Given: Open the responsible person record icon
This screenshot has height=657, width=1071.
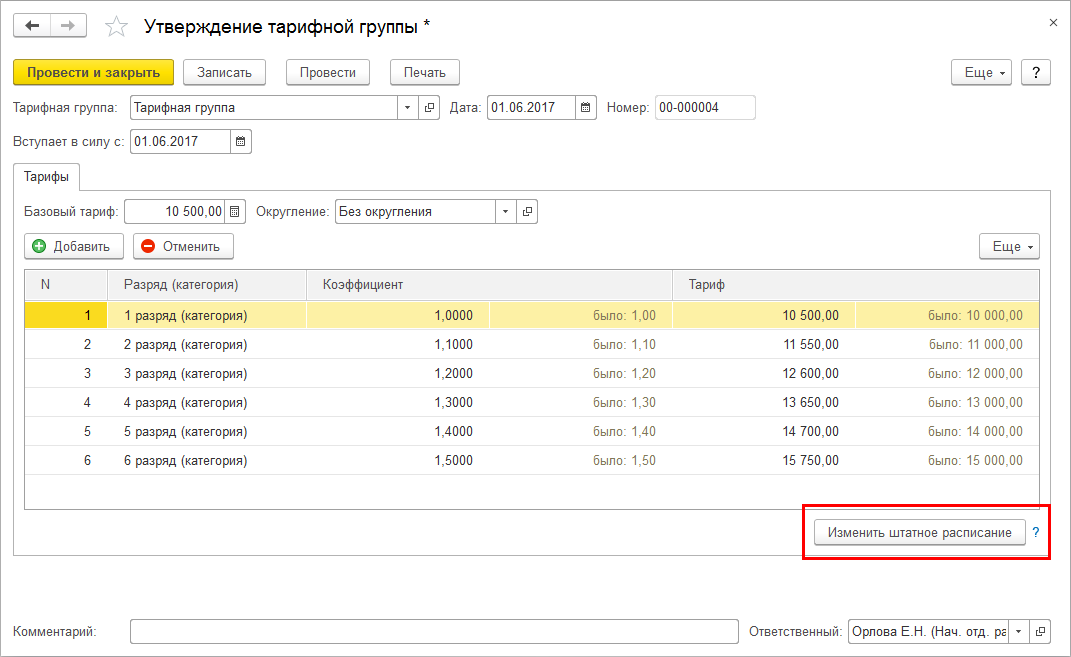Looking at the screenshot, I should pos(1040,632).
